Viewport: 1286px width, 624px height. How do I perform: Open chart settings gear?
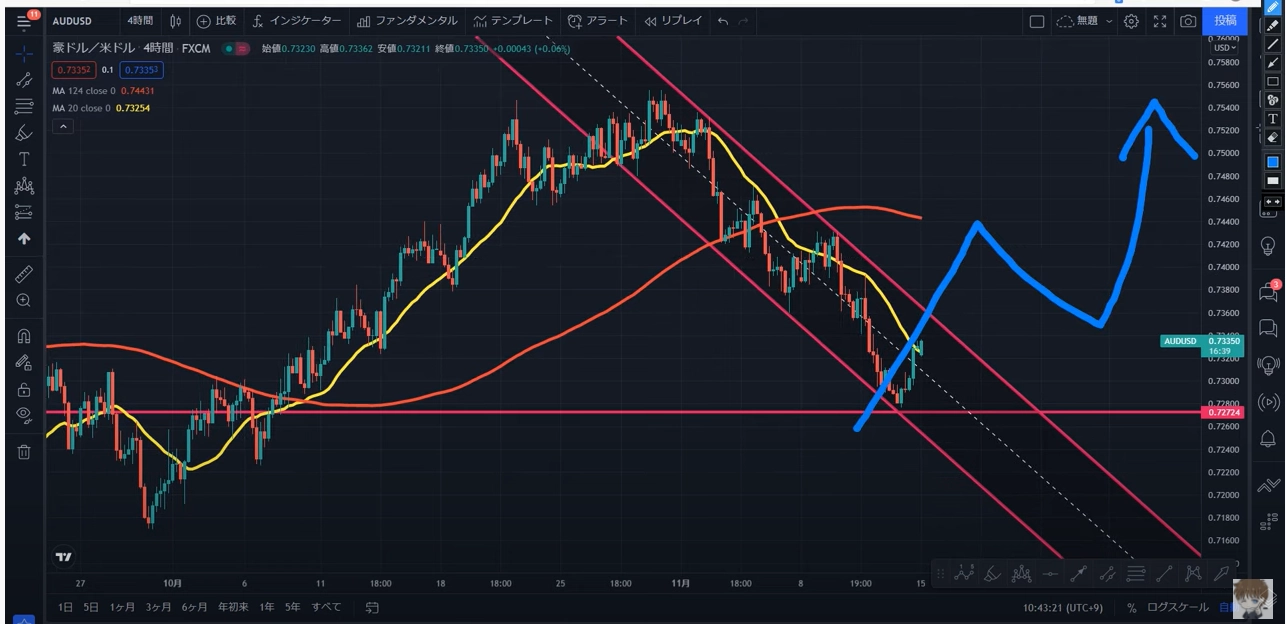pyautogui.click(x=1131, y=21)
